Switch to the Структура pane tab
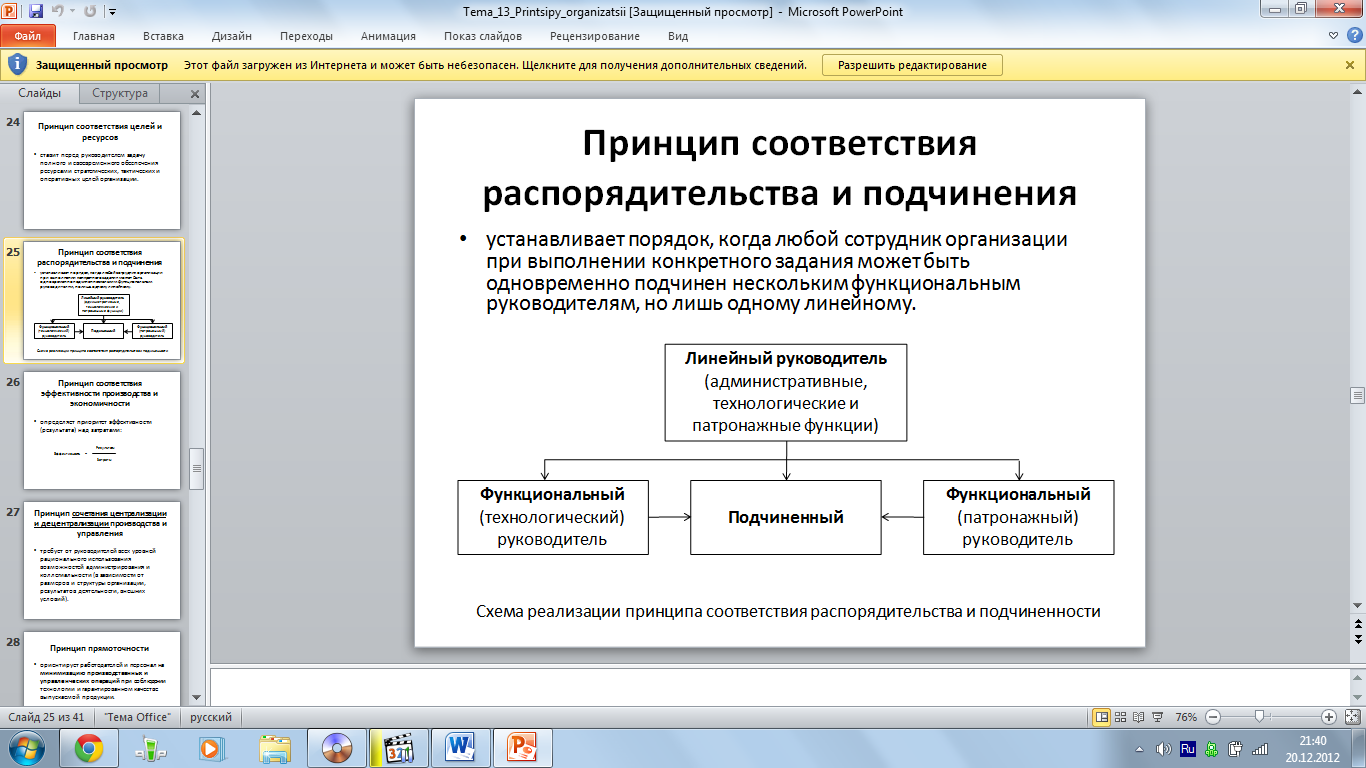The height and width of the screenshot is (768, 1366). (120, 93)
